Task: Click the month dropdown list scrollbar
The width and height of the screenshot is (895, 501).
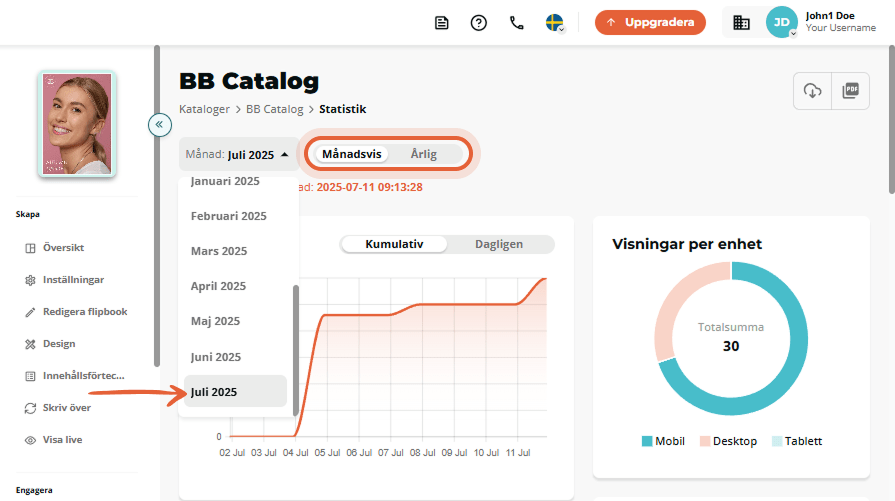Action: point(296,350)
